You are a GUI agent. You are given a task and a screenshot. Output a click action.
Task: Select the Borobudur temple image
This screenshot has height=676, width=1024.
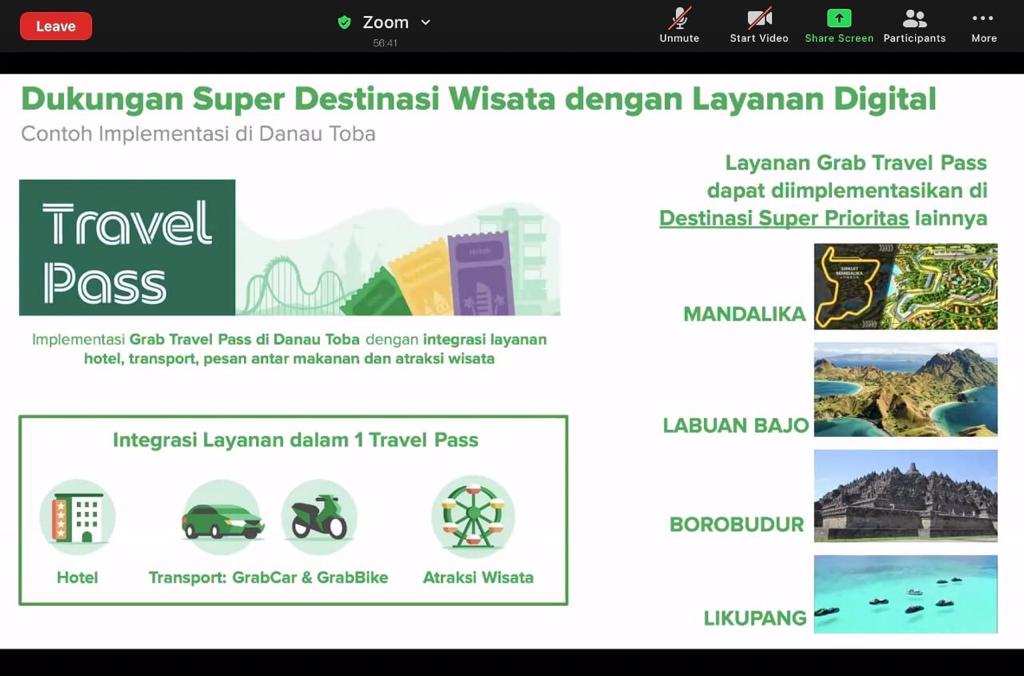(x=905, y=495)
